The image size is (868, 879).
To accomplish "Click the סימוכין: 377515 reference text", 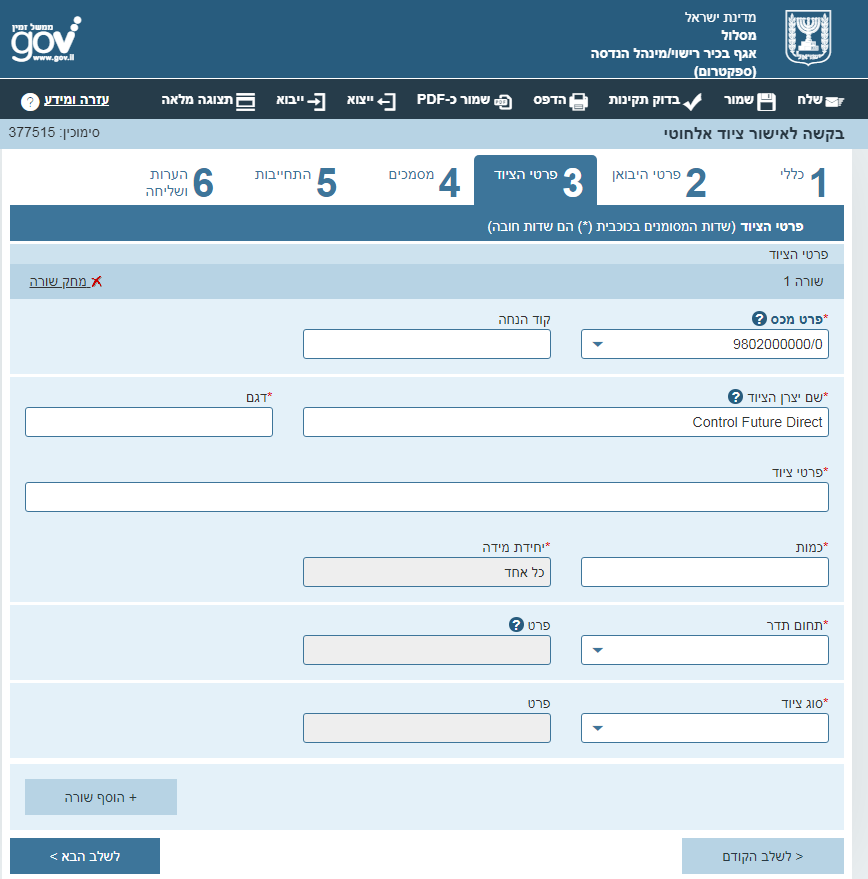I will tap(54, 132).
